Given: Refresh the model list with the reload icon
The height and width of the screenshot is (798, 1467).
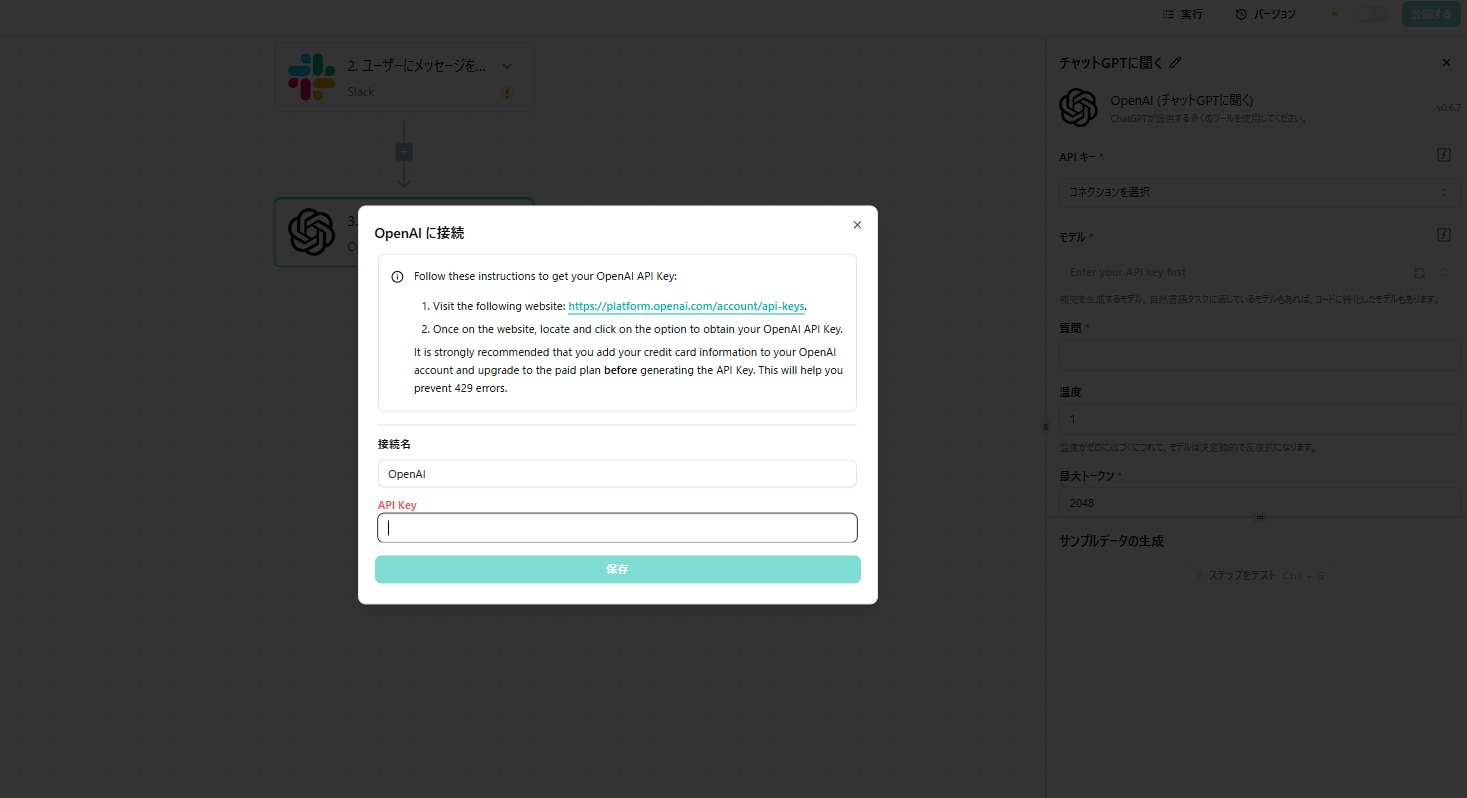Looking at the screenshot, I should point(1419,272).
